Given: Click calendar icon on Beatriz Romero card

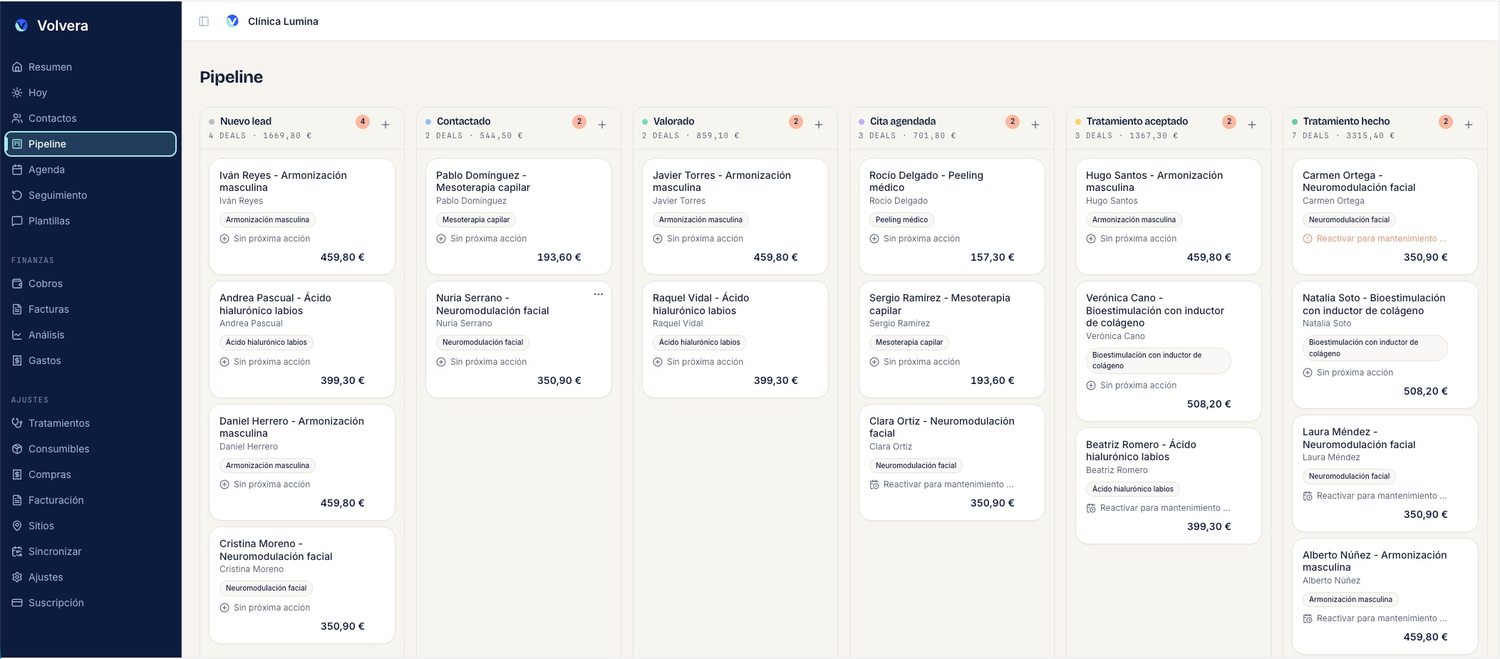Looking at the screenshot, I should point(1091,508).
